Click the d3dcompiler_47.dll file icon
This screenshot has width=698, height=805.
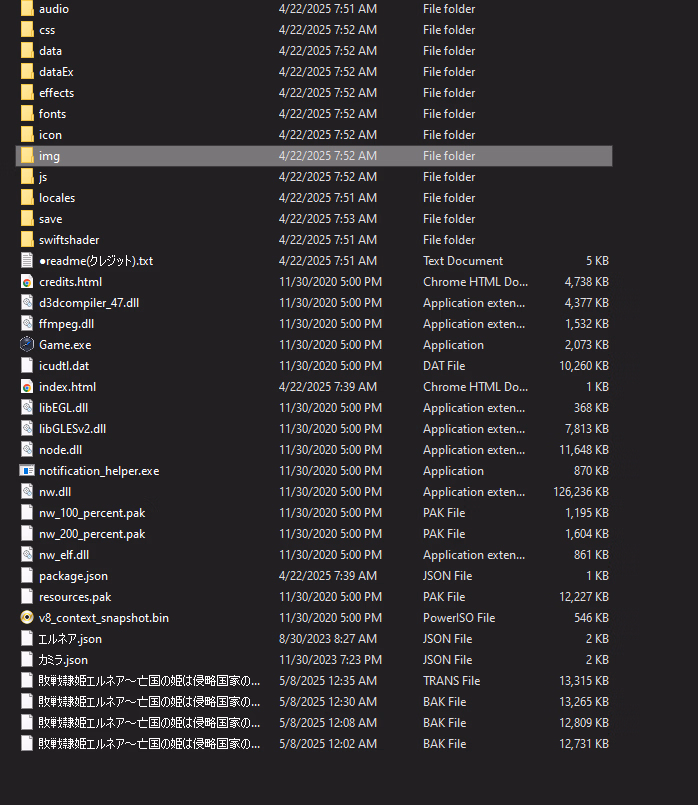point(27,303)
